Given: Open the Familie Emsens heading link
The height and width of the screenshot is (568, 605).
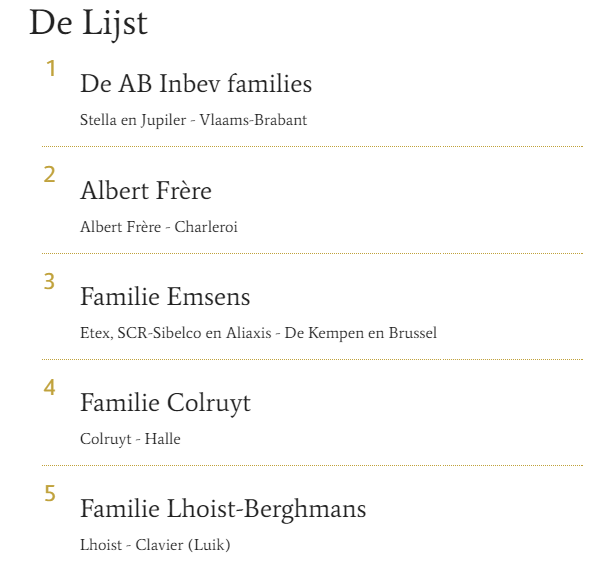Looking at the screenshot, I should click(x=165, y=297).
